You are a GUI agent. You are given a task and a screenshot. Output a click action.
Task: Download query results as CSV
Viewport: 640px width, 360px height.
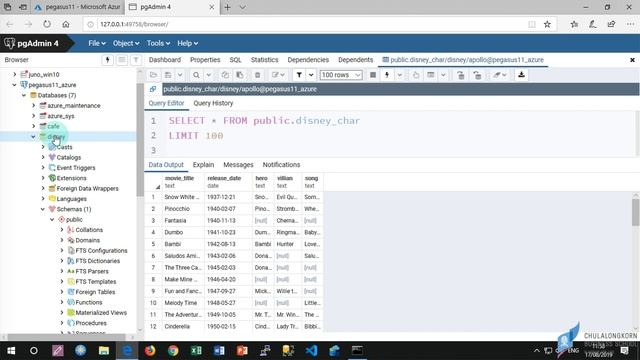(x=521, y=75)
